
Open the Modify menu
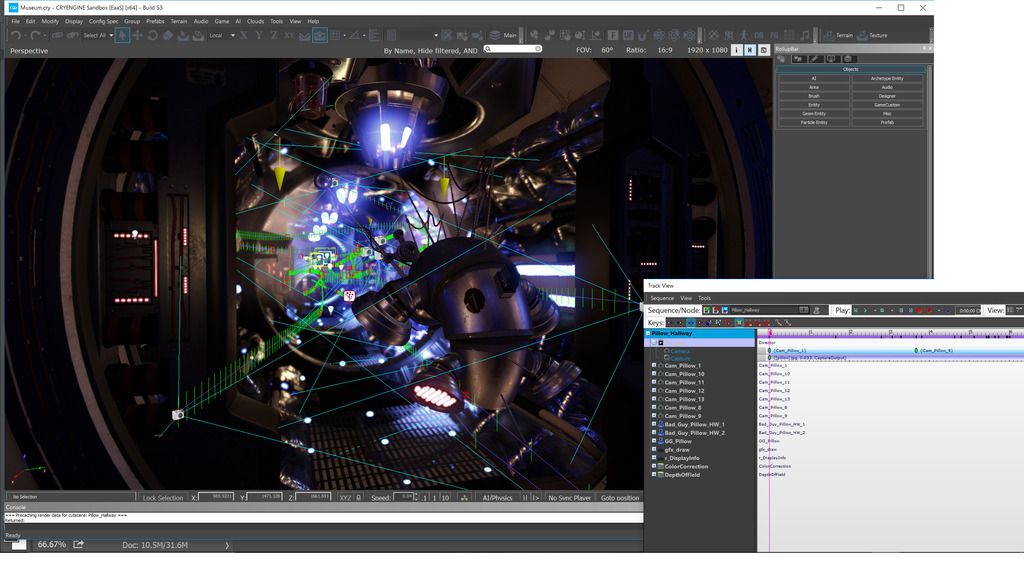point(50,21)
